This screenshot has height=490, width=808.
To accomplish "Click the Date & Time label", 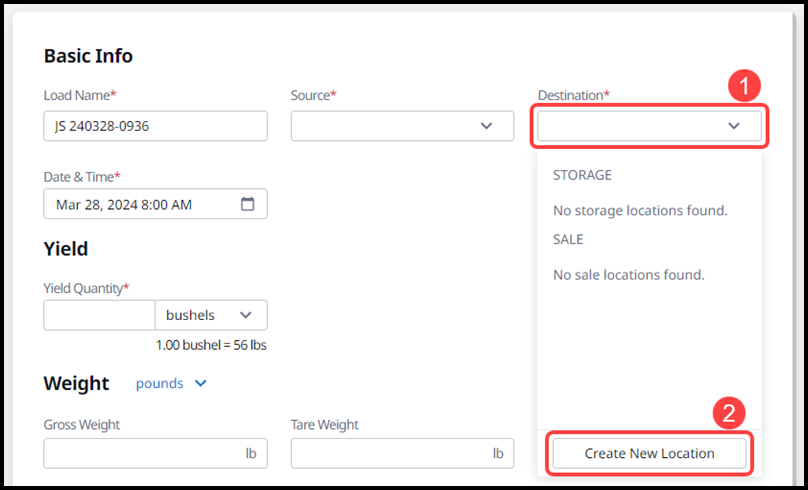I will [82, 177].
